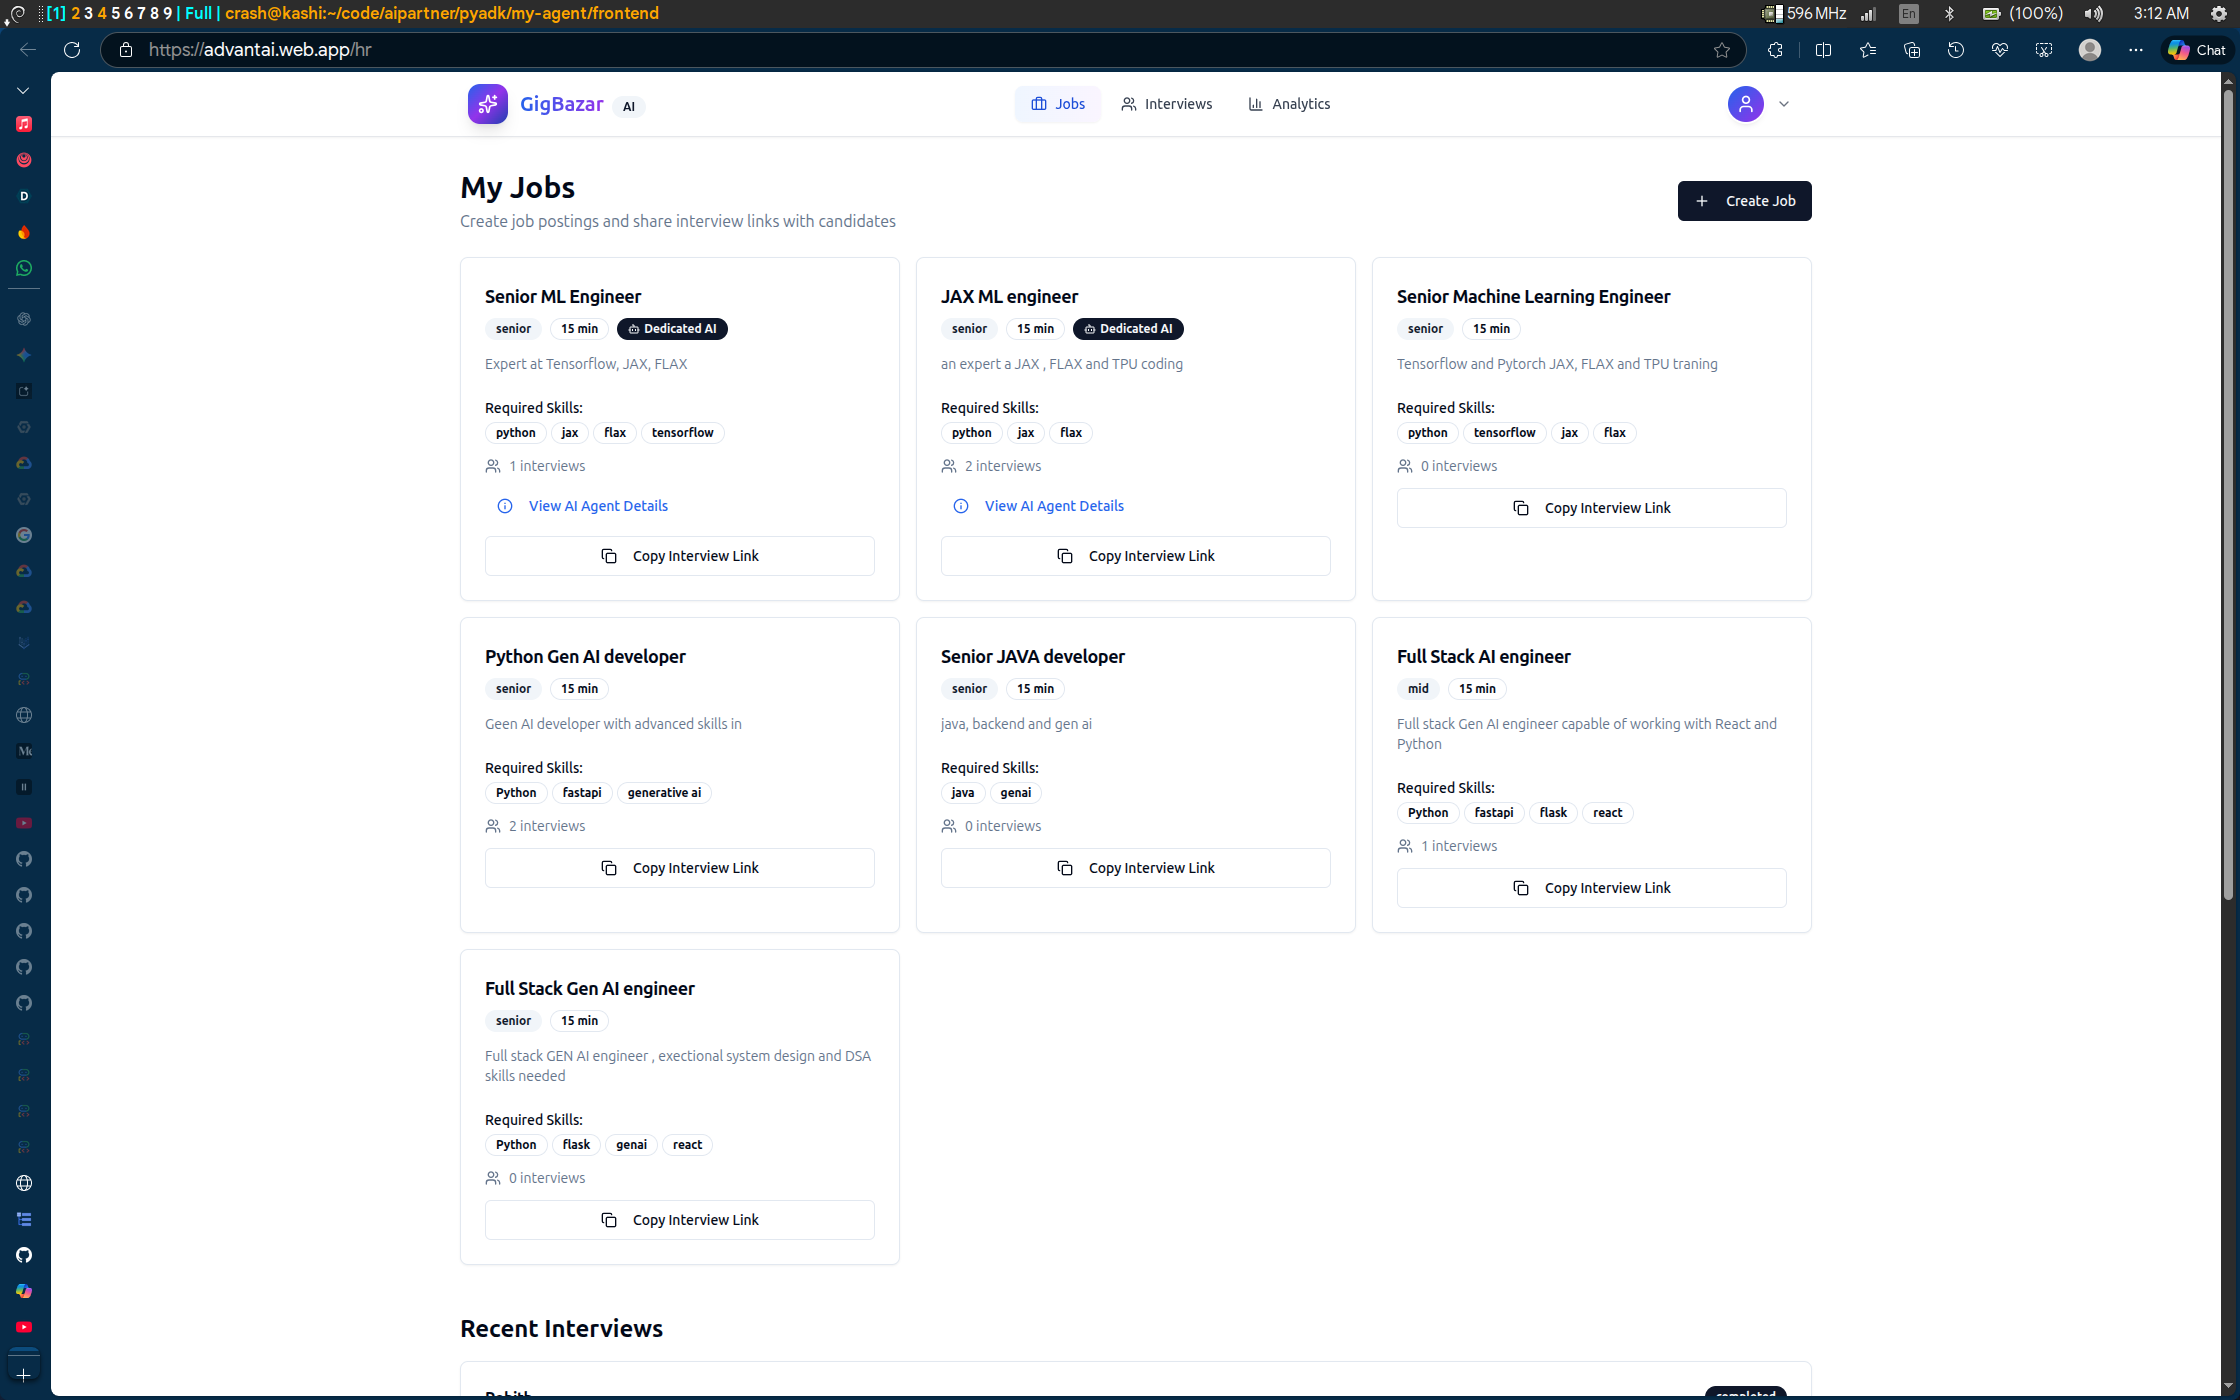Click the volume speaker tray icon

click(x=2093, y=14)
